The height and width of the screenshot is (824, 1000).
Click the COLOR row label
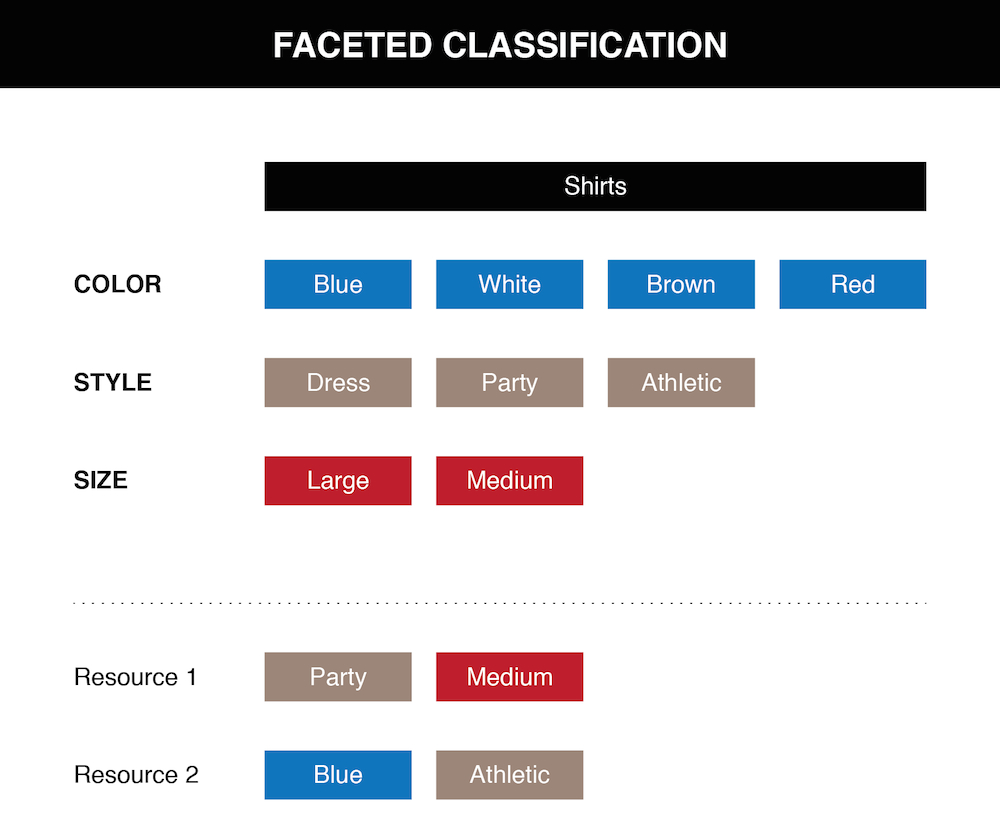point(117,284)
